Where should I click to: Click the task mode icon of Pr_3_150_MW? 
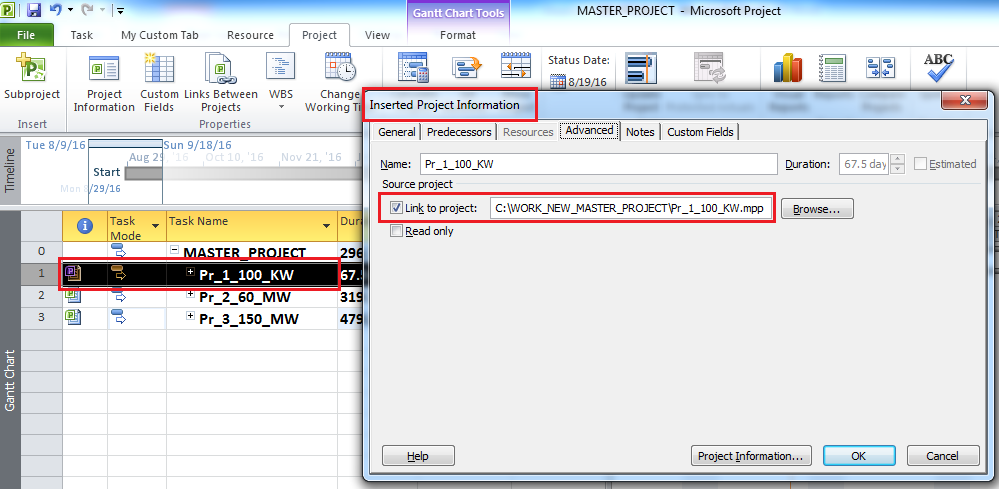(x=119, y=317)
